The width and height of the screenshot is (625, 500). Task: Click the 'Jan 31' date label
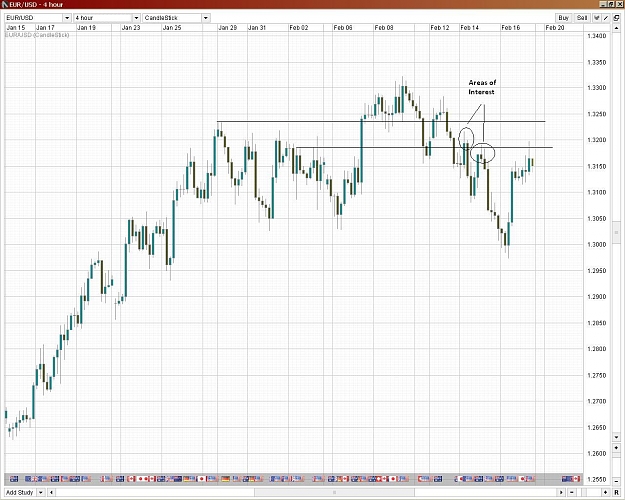(x=257, y=28)
